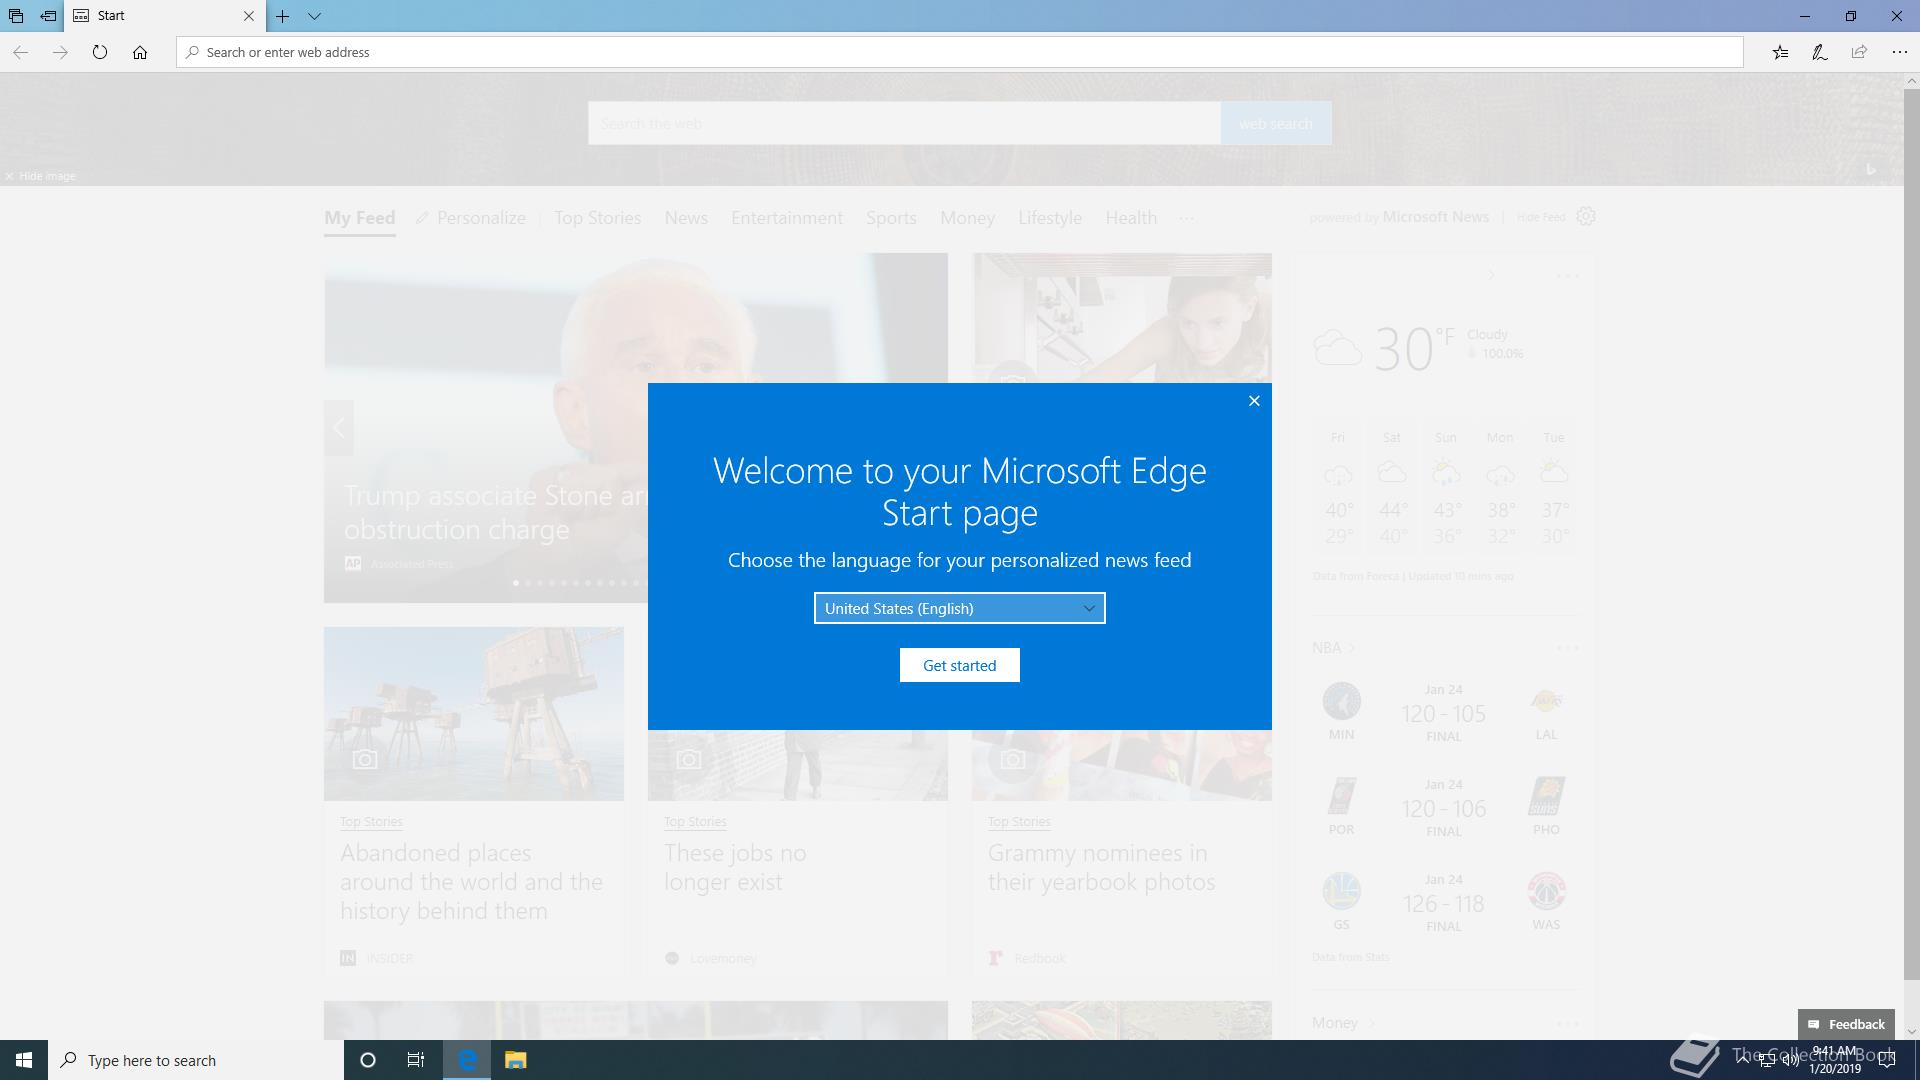
Task: Show tab previews chevron
Action: [x=314, y=16]
